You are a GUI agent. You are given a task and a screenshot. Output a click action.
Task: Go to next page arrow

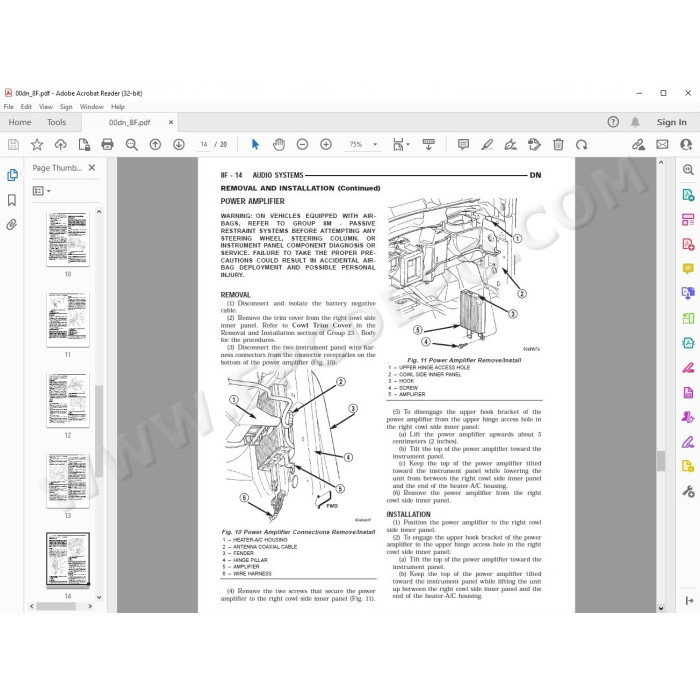(x=179, y=145)
